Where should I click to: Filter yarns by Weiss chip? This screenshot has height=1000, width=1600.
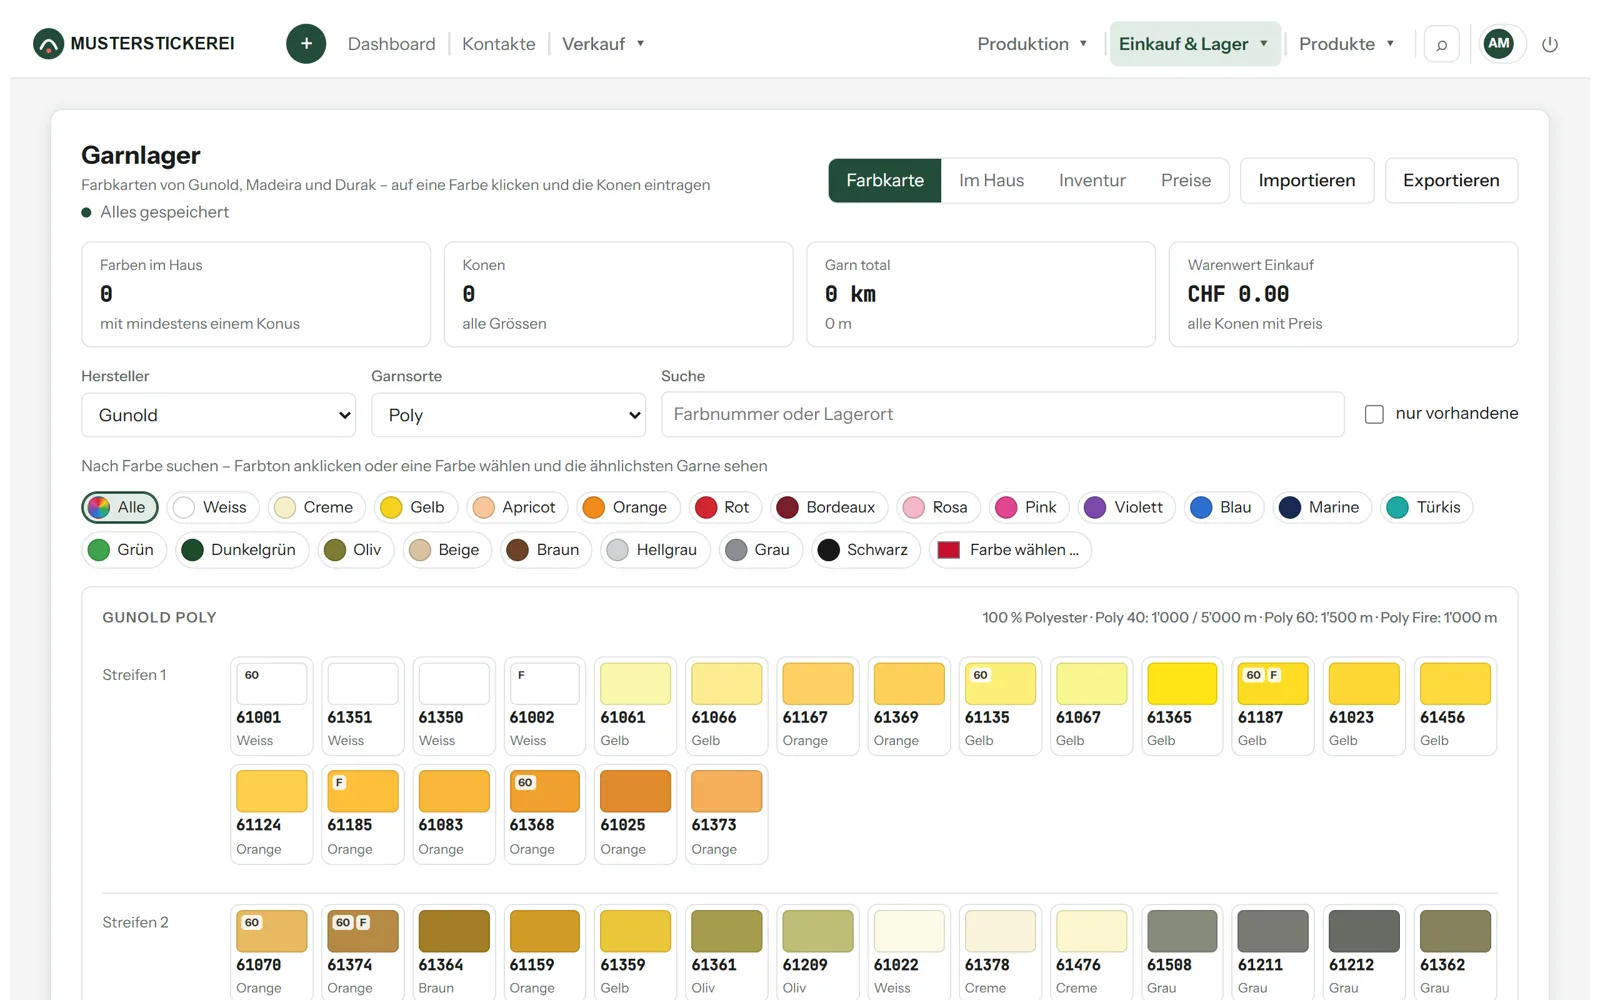tap(213, 507)
